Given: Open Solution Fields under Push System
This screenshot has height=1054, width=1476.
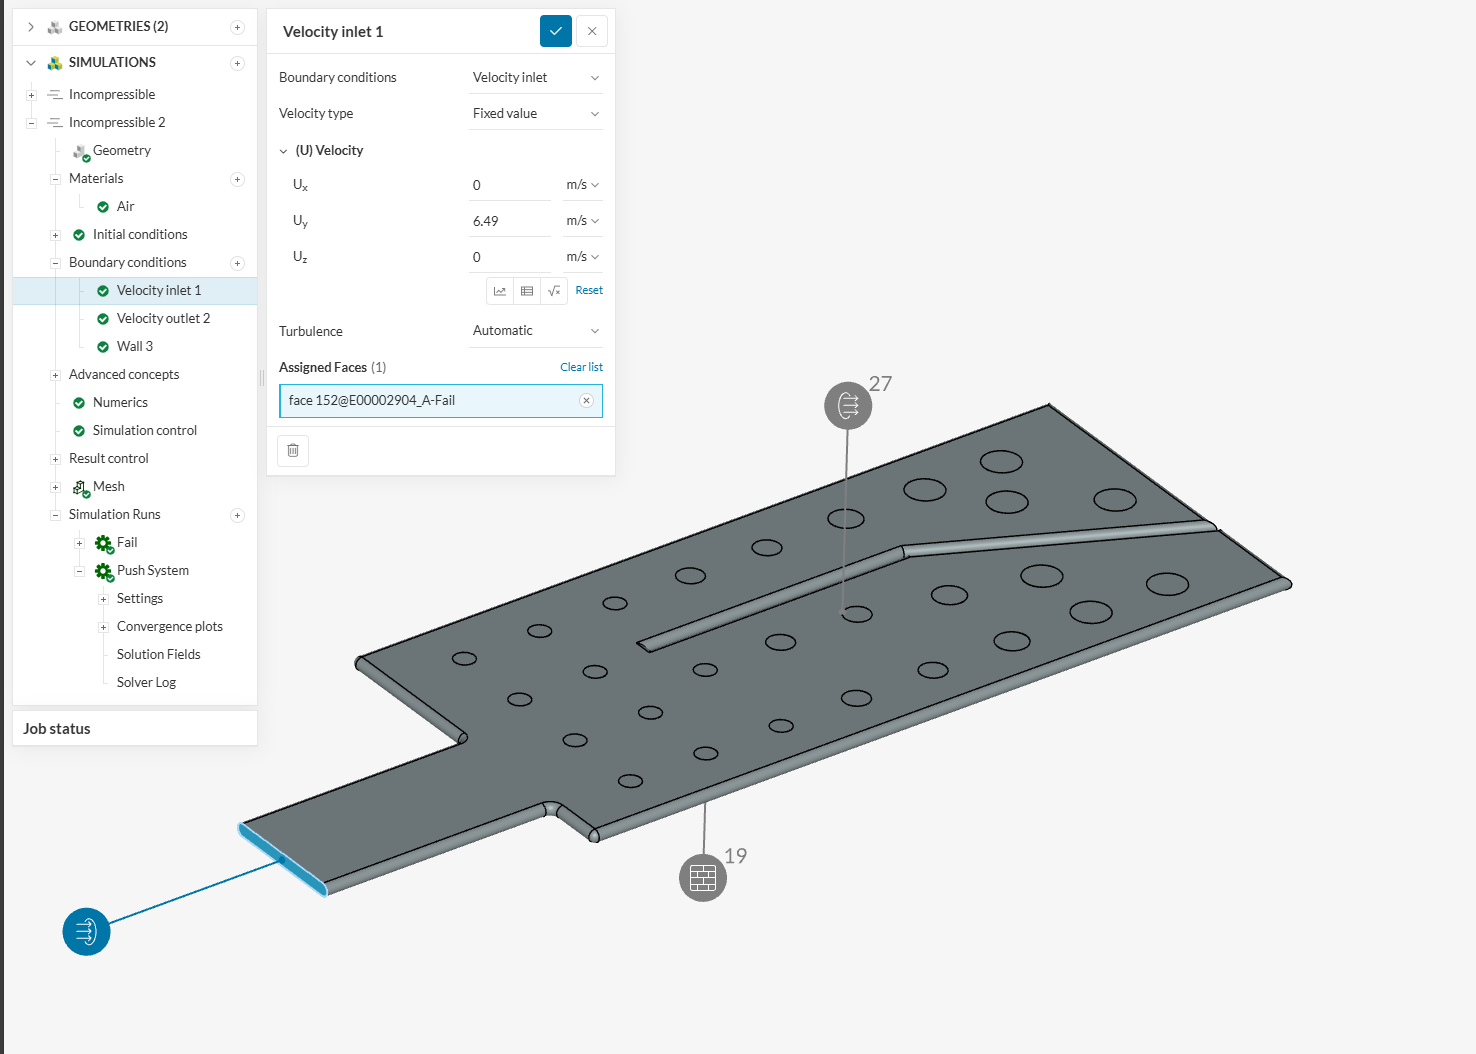Looking at the screenshot, I should tap(158, 655).
